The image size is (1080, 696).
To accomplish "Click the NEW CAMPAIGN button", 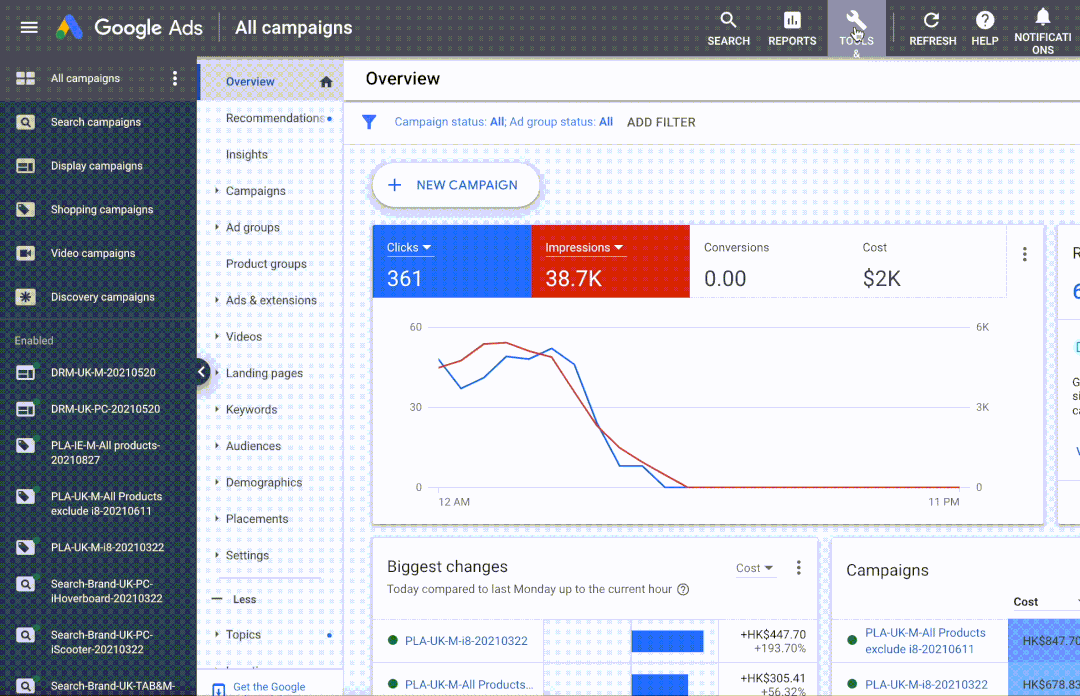I will (x=456, y=185).
